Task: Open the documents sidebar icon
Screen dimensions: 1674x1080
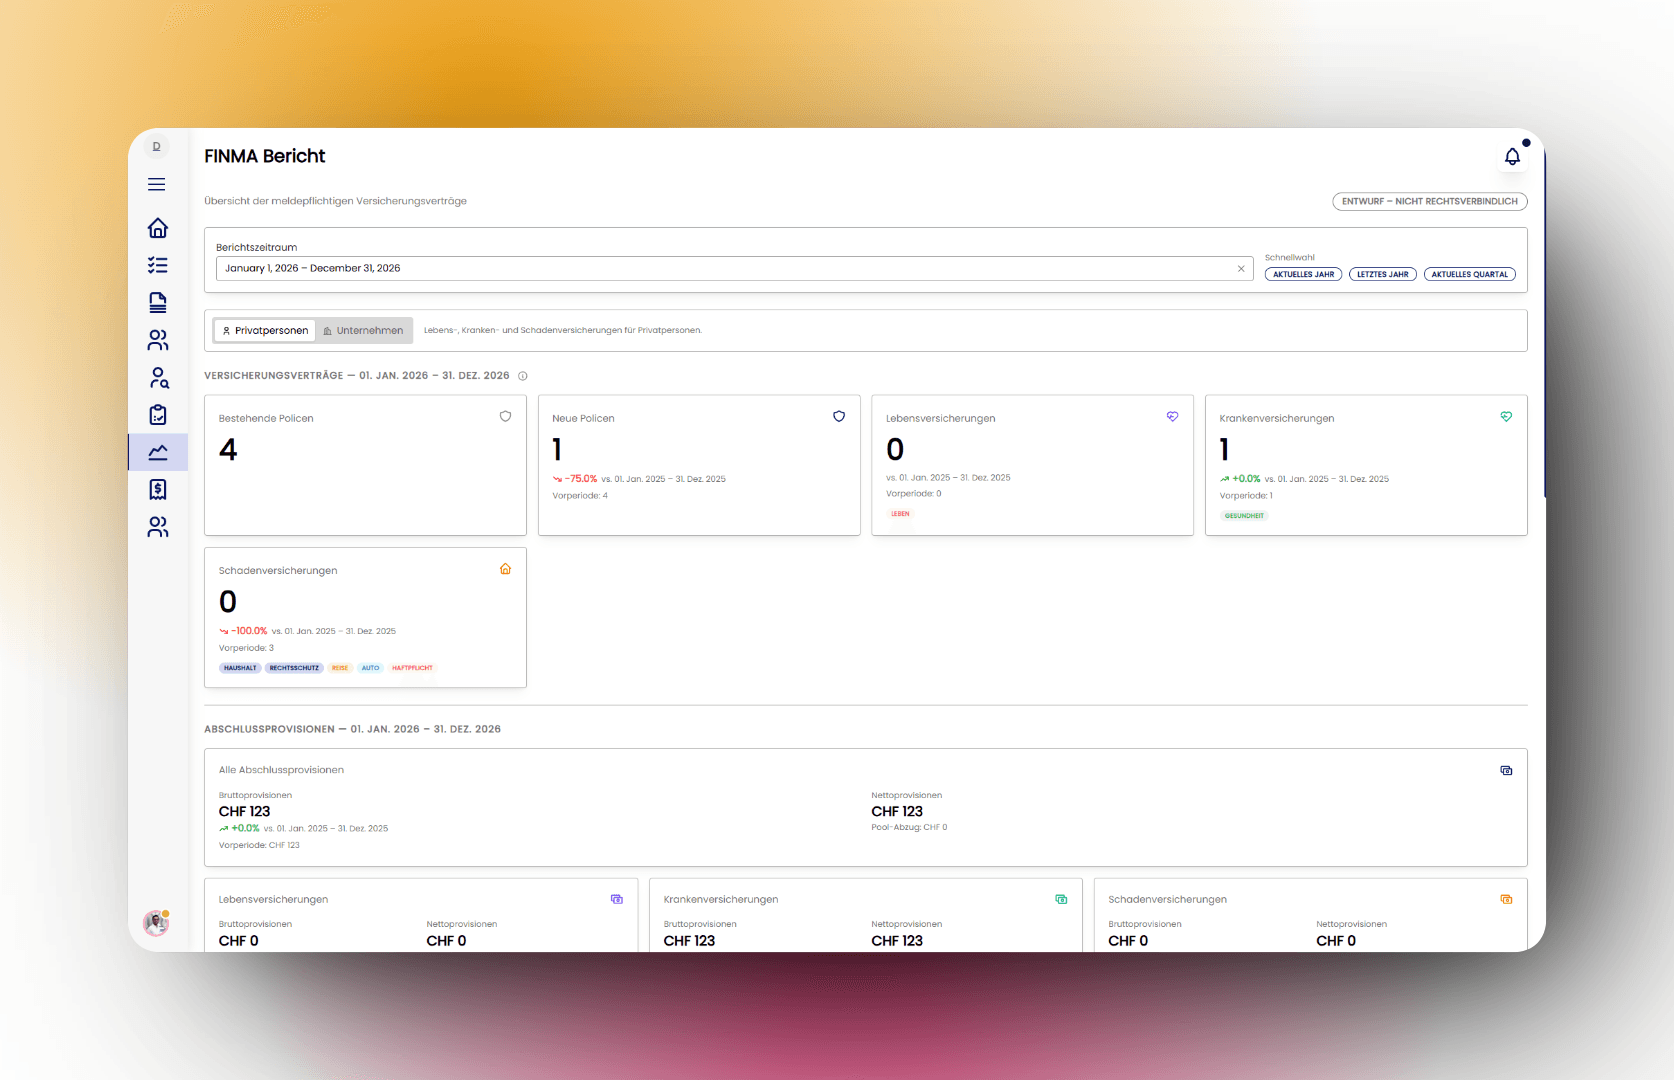Action: (x=158, y=302)
